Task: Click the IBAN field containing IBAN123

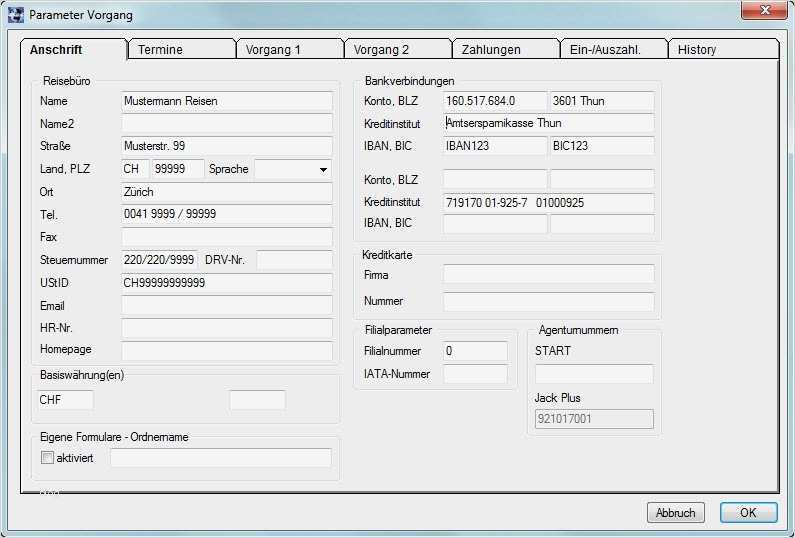Action: pos(495,146)
